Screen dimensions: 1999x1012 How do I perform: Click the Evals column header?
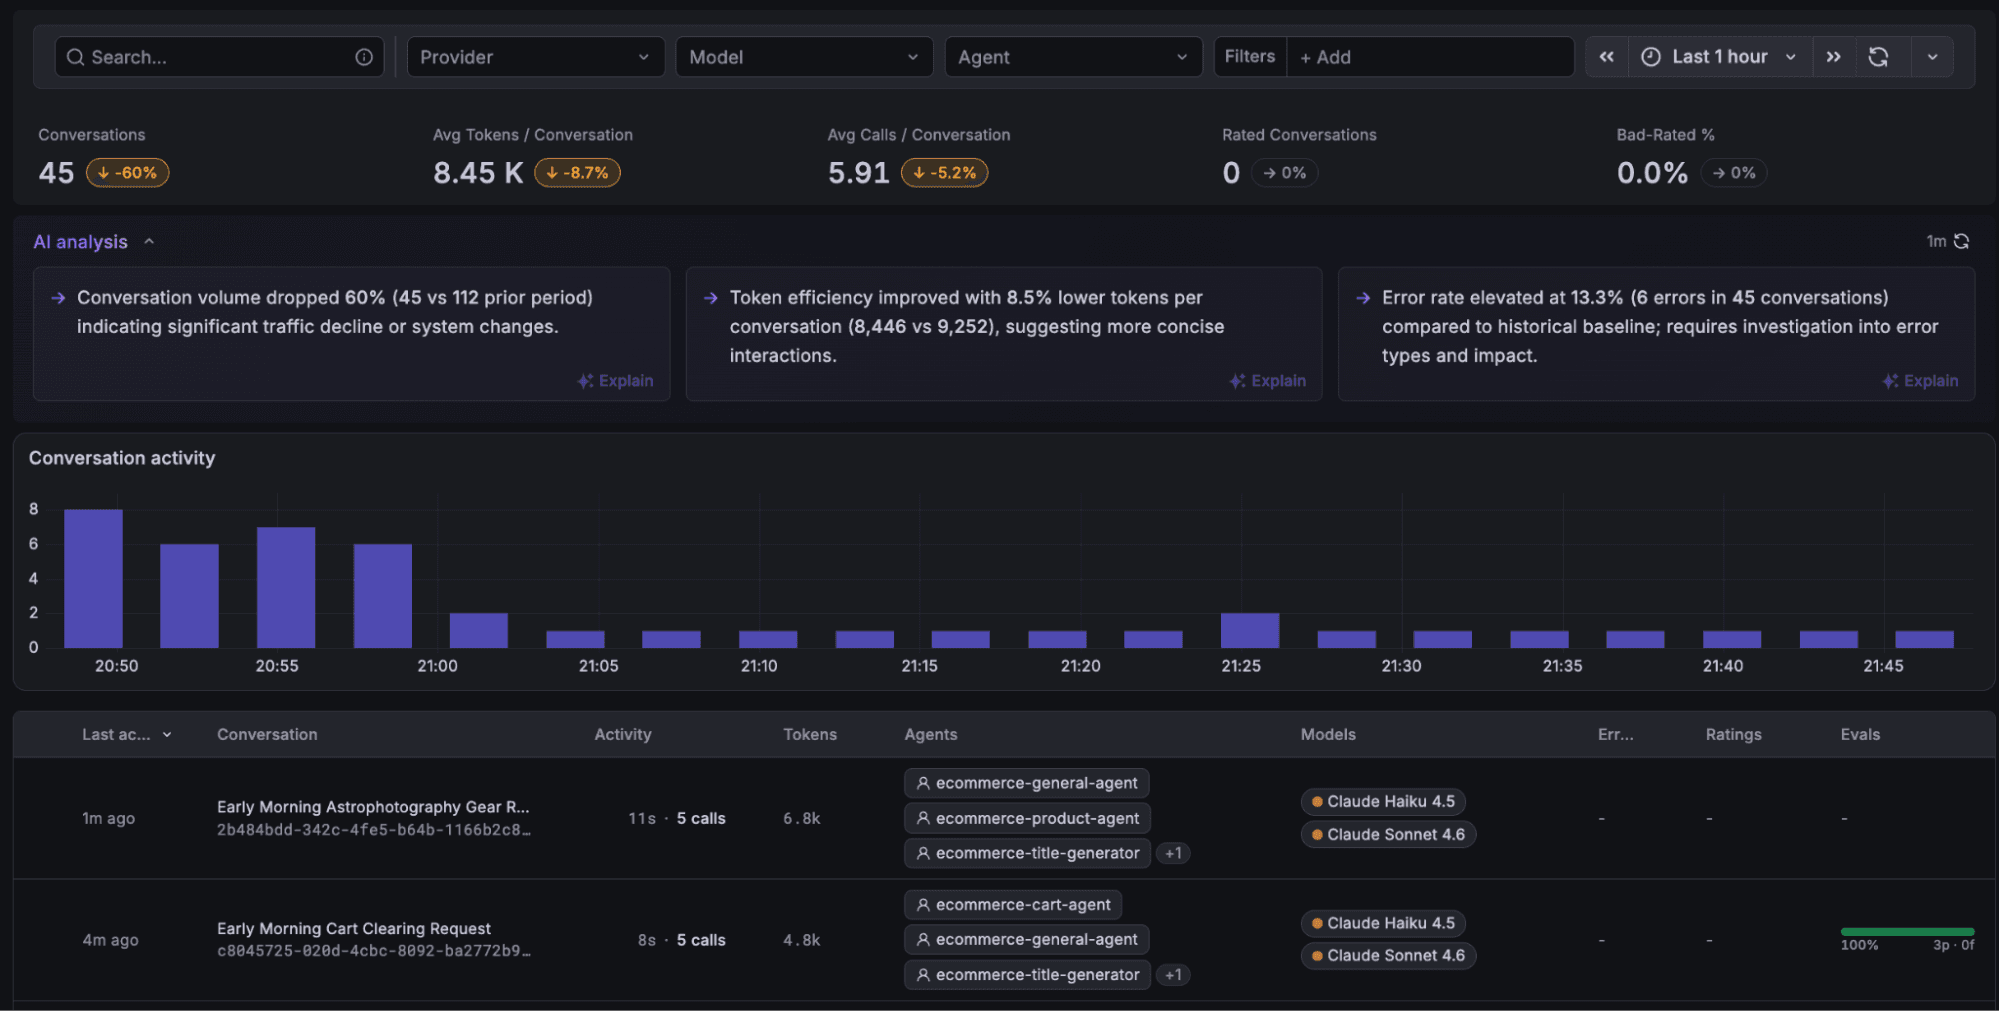(1860, 734)
